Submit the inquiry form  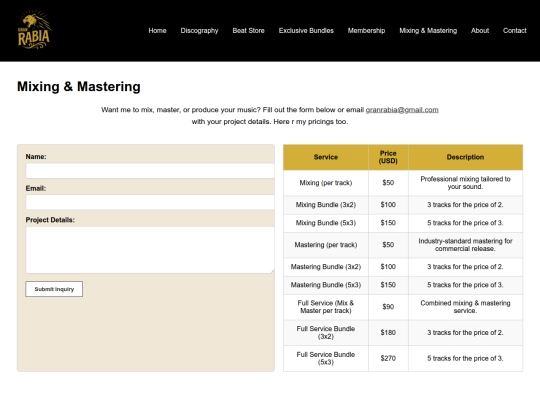54,289
